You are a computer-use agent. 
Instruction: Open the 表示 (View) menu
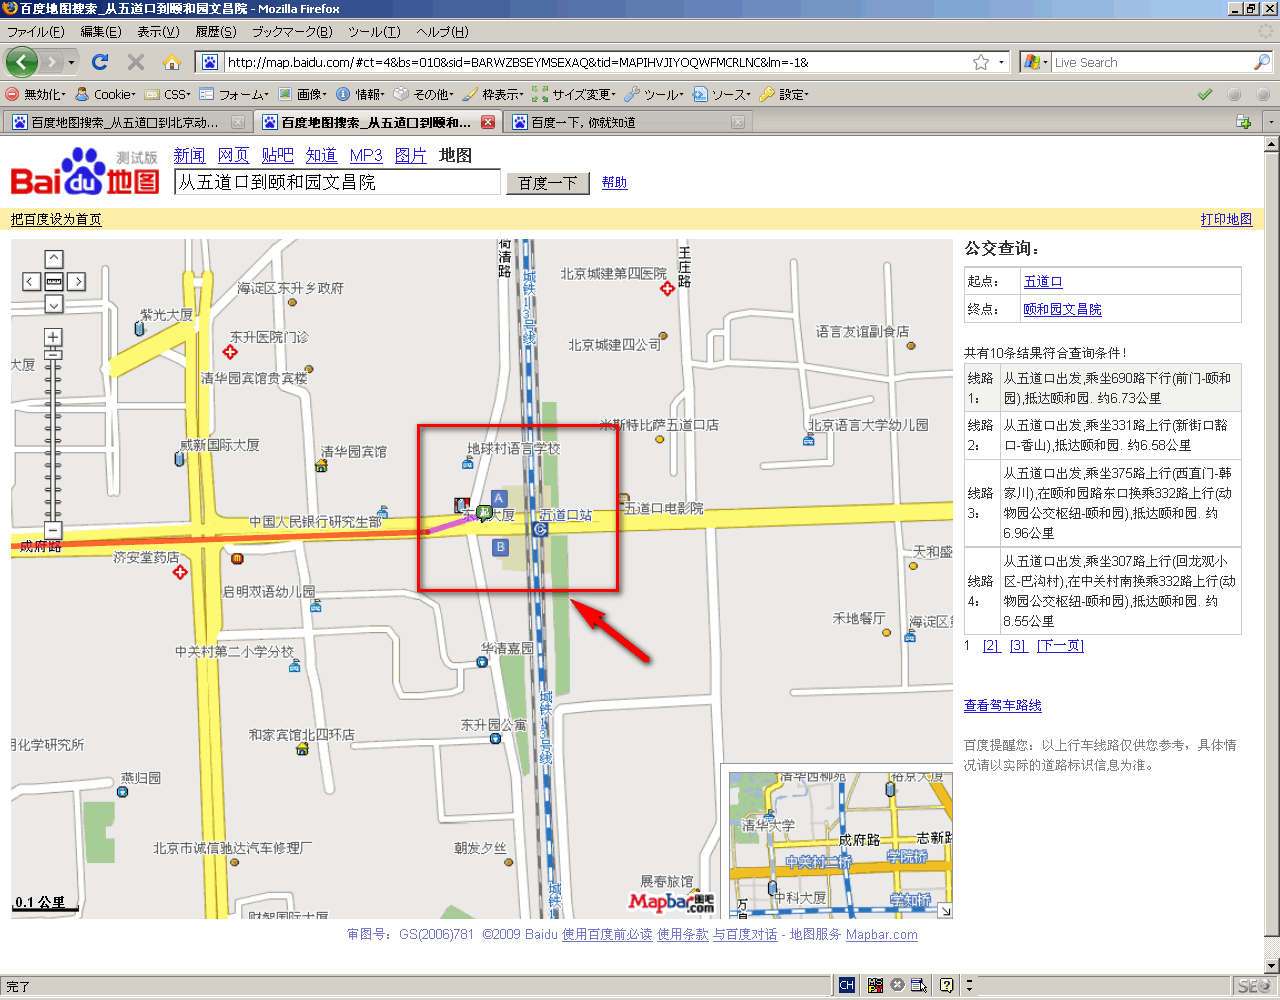point(158,32)
